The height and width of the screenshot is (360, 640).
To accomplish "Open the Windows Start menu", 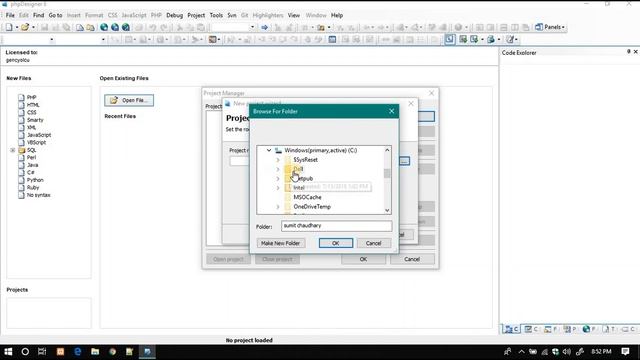I will [x=8, y=351].
